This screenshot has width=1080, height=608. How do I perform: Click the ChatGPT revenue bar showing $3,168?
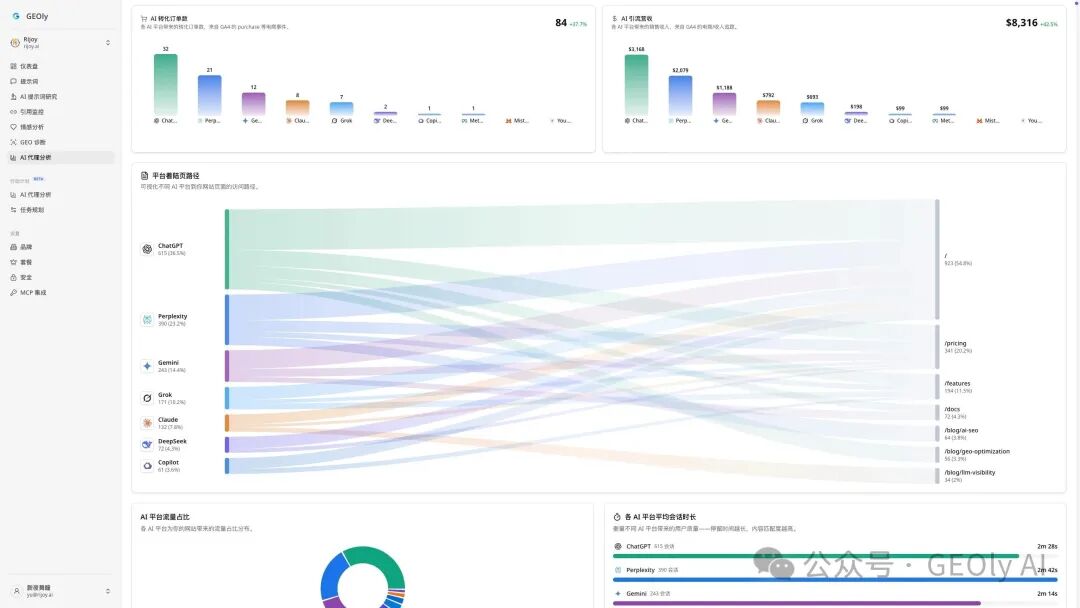[x=636, y=84]
